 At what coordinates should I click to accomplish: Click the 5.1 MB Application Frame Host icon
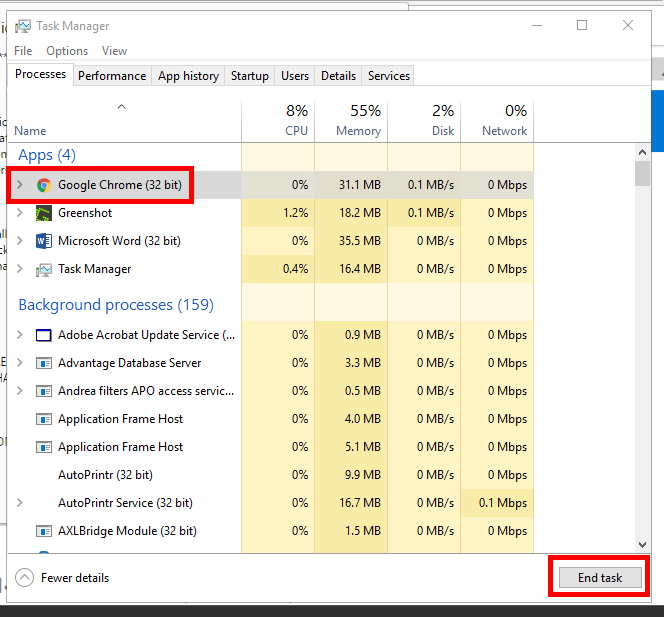click(44, 447)
